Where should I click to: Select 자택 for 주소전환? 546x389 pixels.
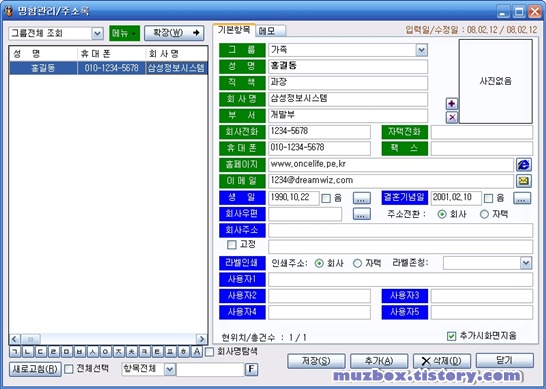click(484, 214)
